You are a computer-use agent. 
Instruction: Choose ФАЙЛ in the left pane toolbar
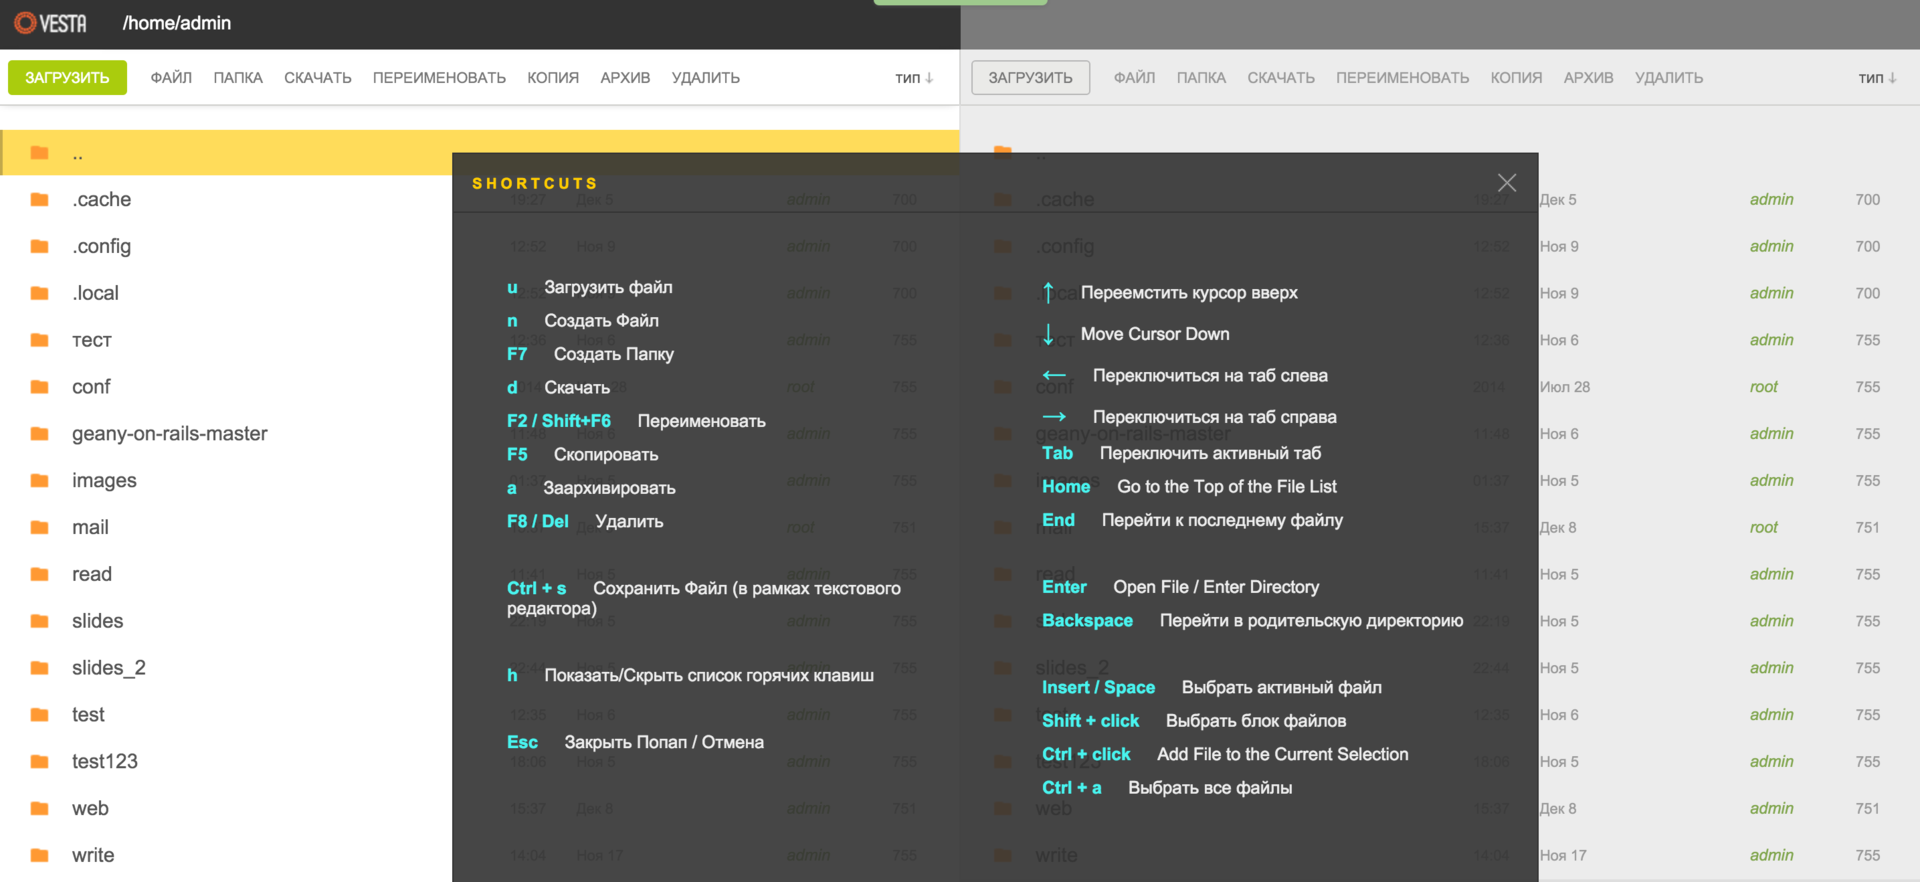[171, 78]
